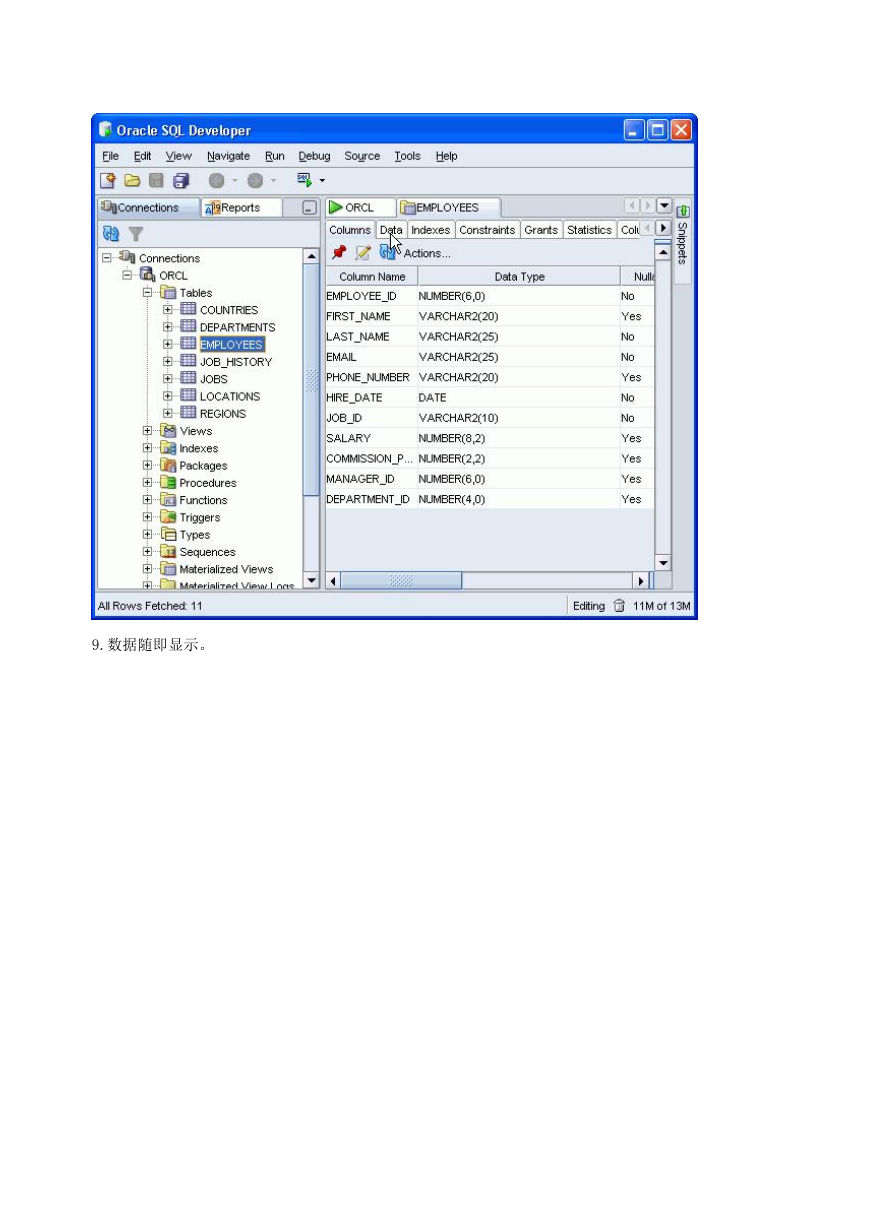This screenshot has width=869, height=1228.
Task: Select the Materialized Views folder
Action: [x=226, y=569]
